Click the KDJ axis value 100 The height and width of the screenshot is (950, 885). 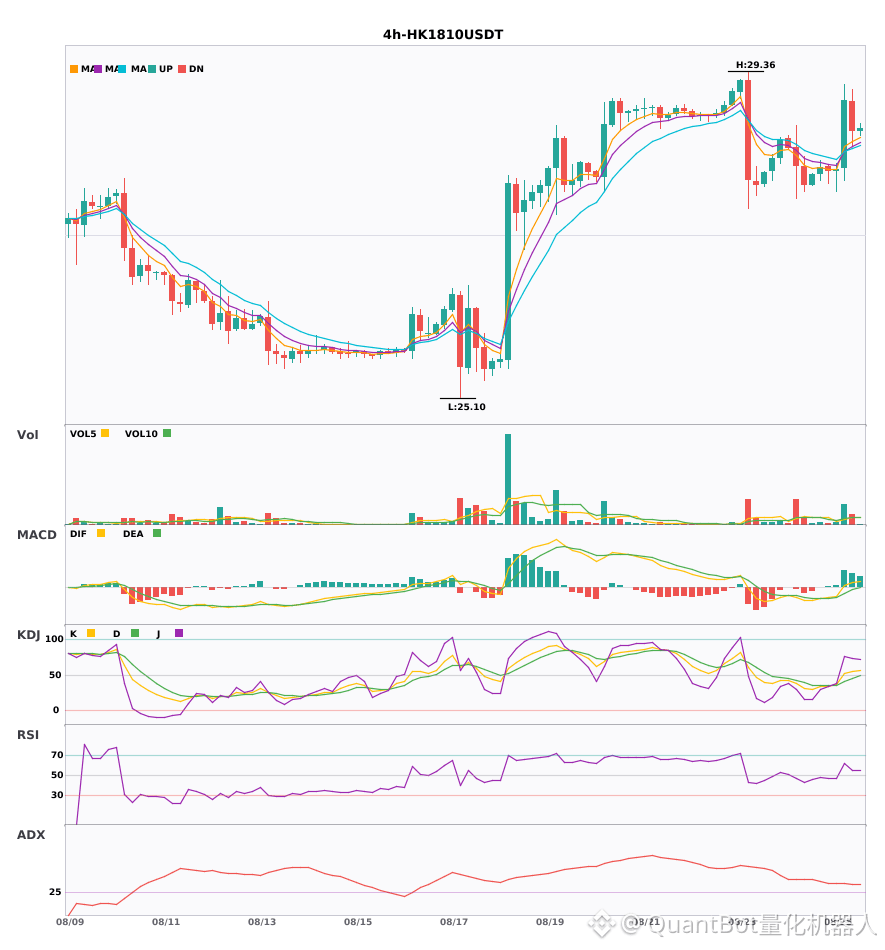55,639
